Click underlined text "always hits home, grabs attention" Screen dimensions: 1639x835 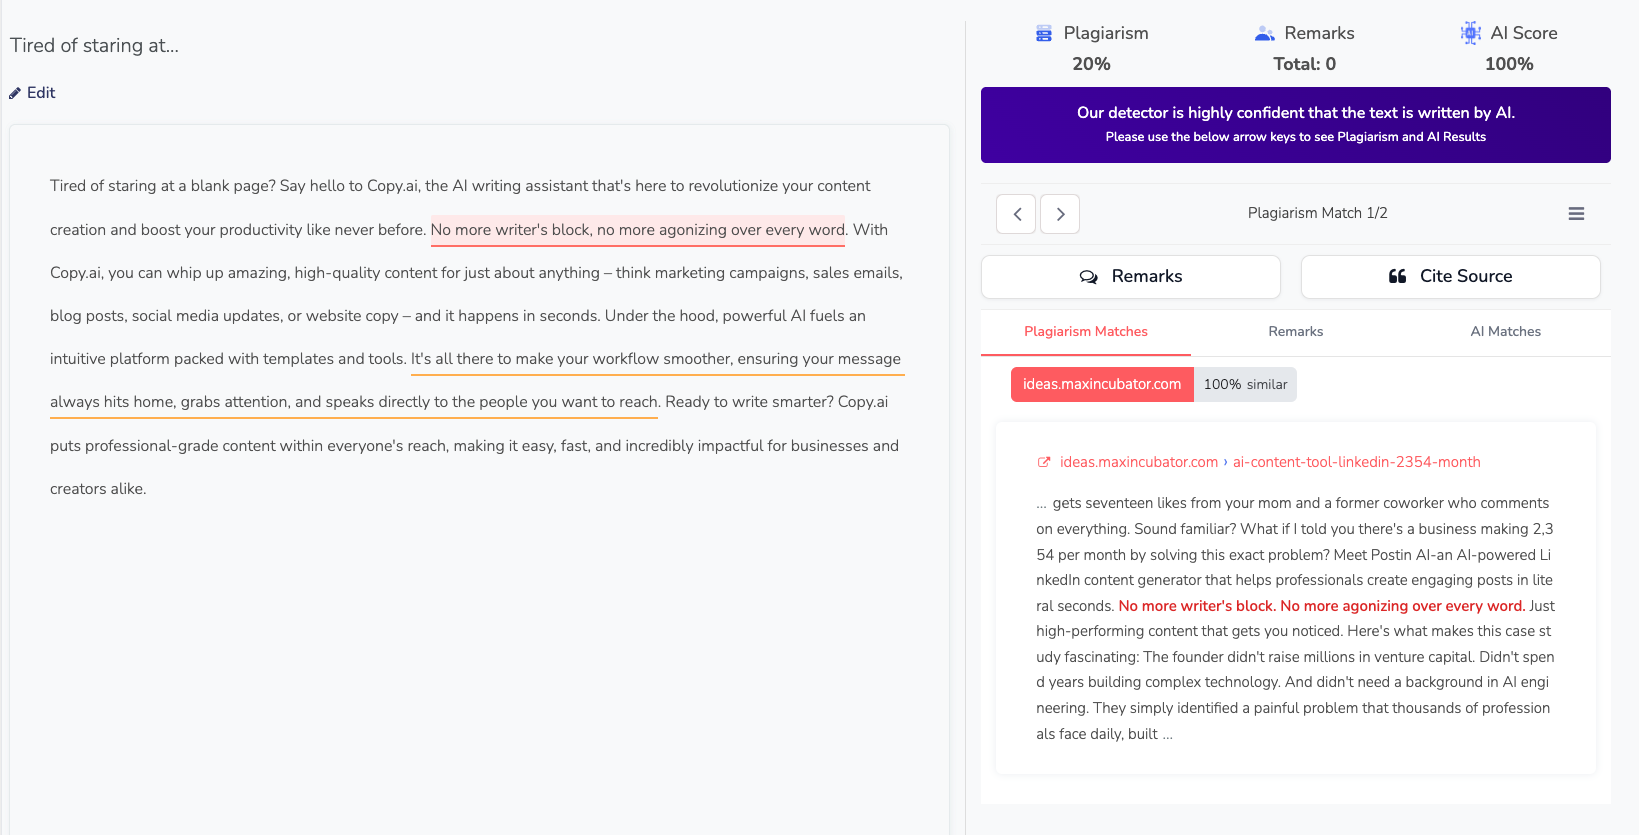click(354, 402)
